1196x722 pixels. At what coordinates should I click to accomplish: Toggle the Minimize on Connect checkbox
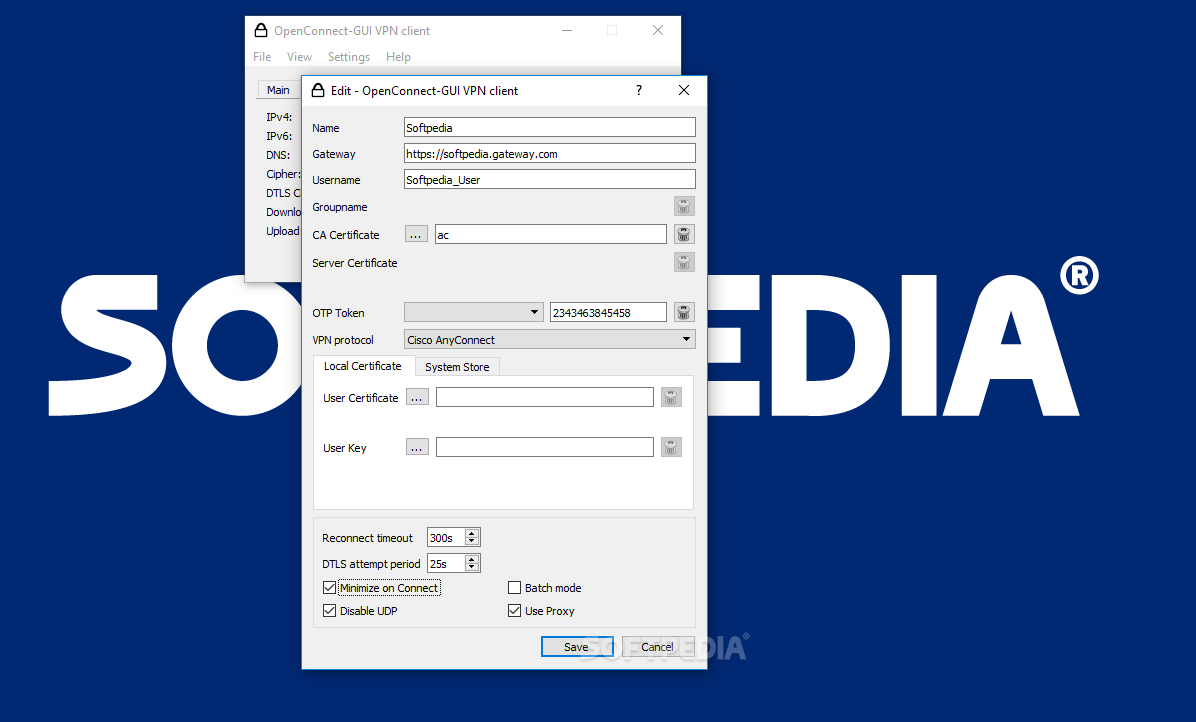click(330, 588)
